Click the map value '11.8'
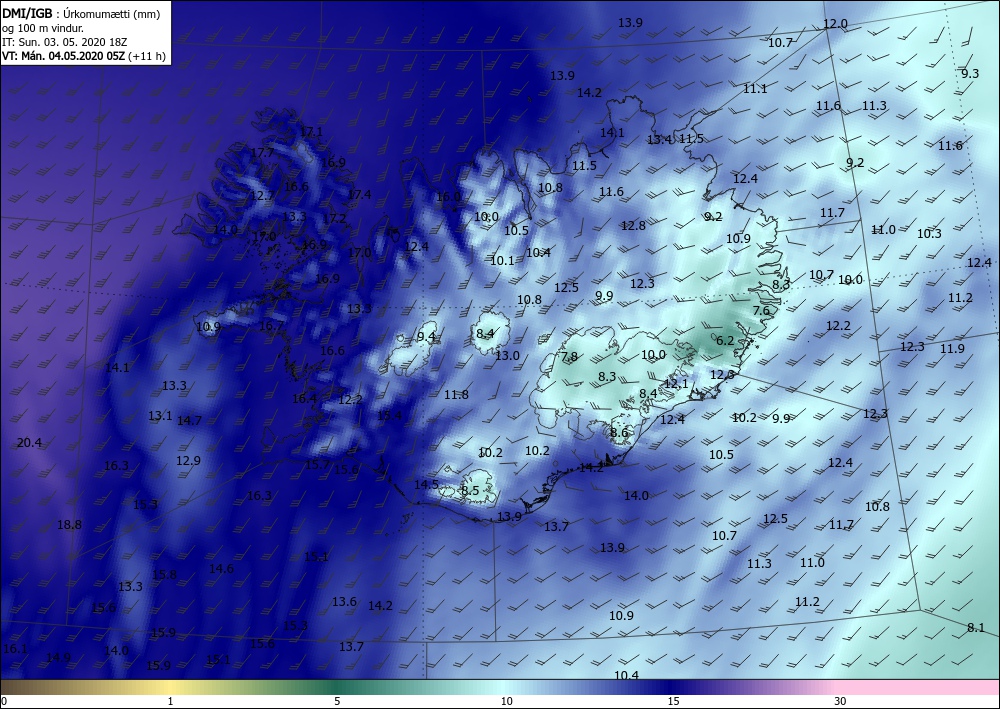This screenshot has height=709, width=1000. coord(457,395)
